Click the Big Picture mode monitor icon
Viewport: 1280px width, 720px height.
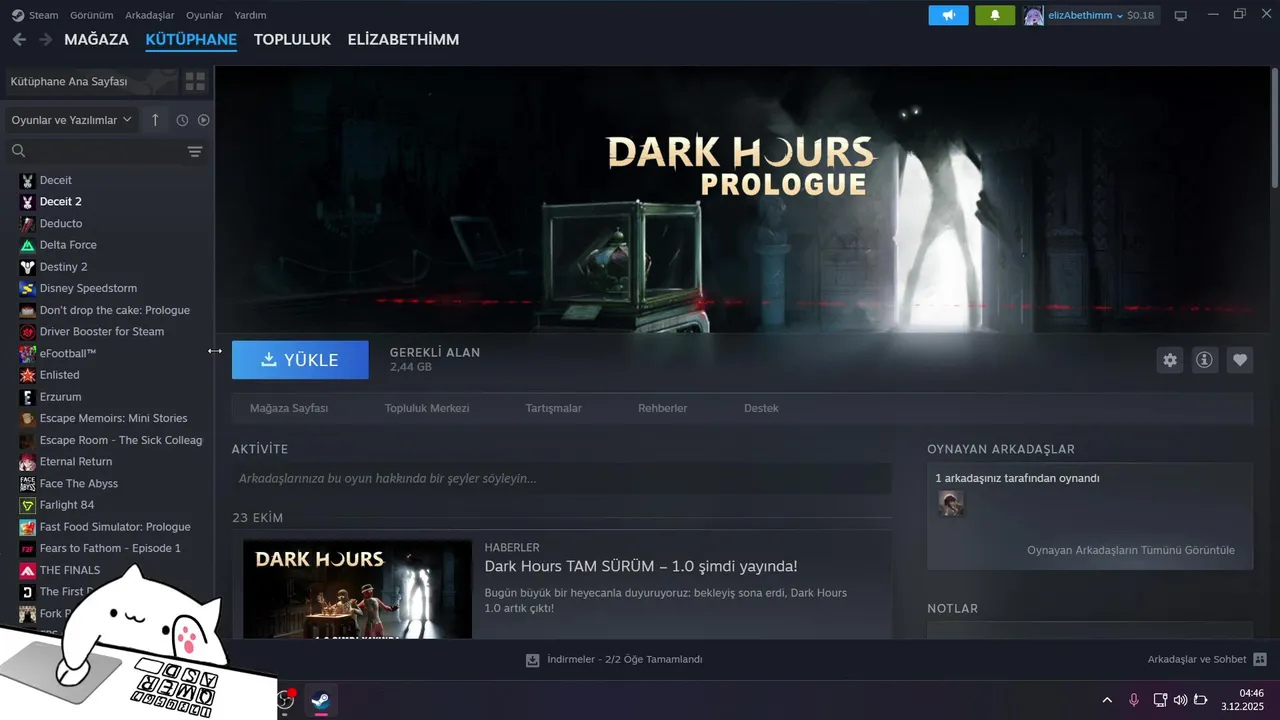(x=1180, y=15)
